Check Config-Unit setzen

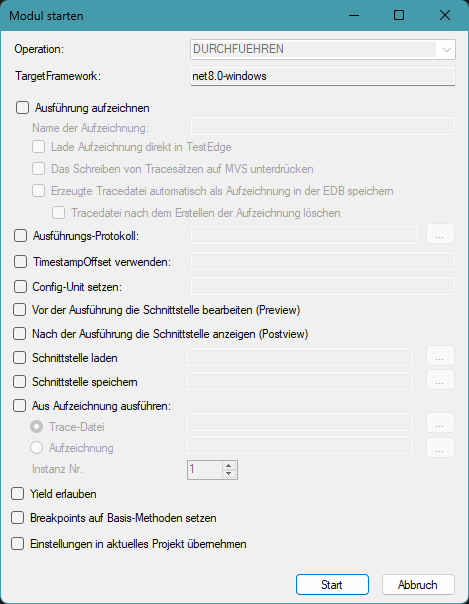click(x=20, y=287)
